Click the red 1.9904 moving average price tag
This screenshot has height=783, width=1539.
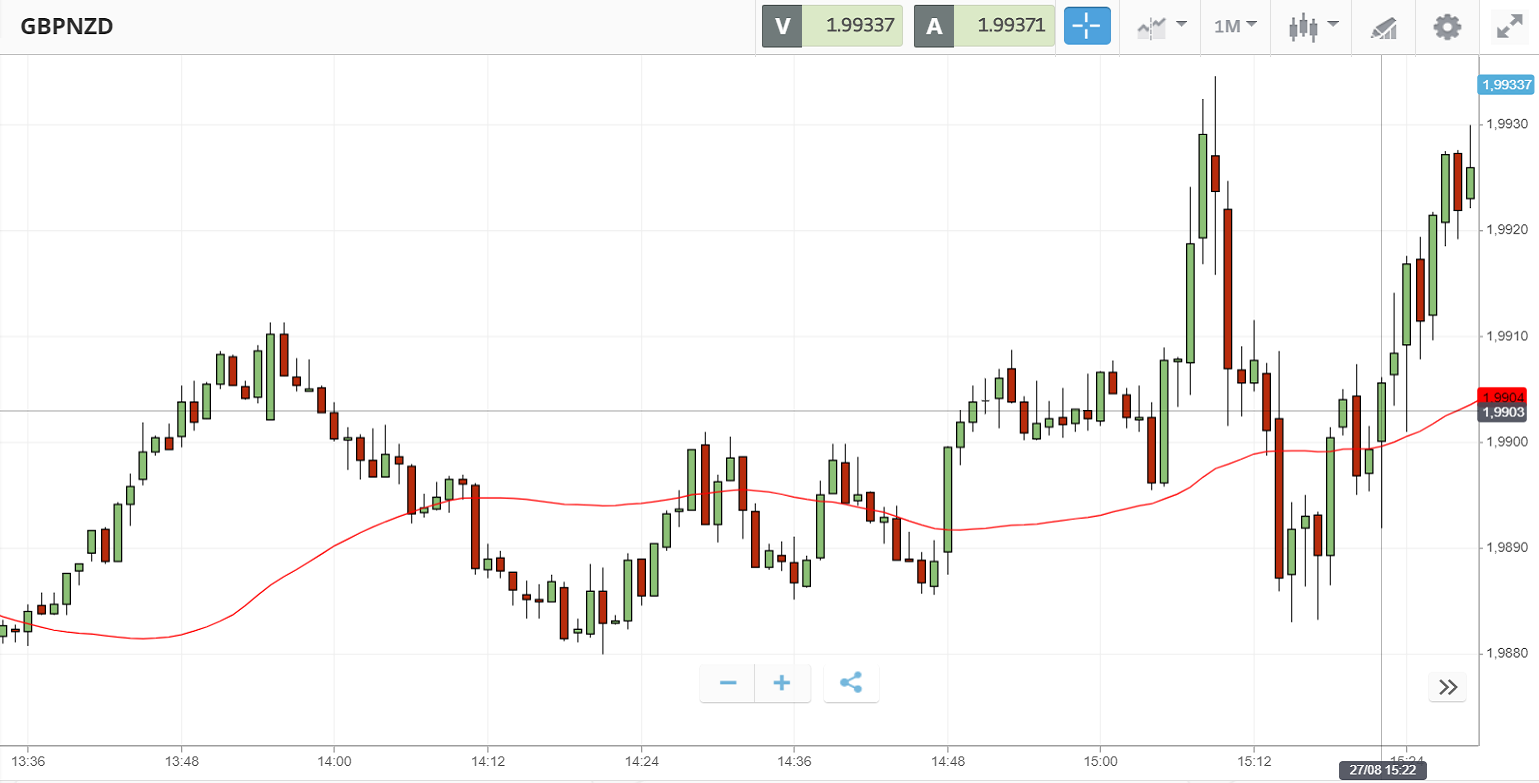point(1505,396)
